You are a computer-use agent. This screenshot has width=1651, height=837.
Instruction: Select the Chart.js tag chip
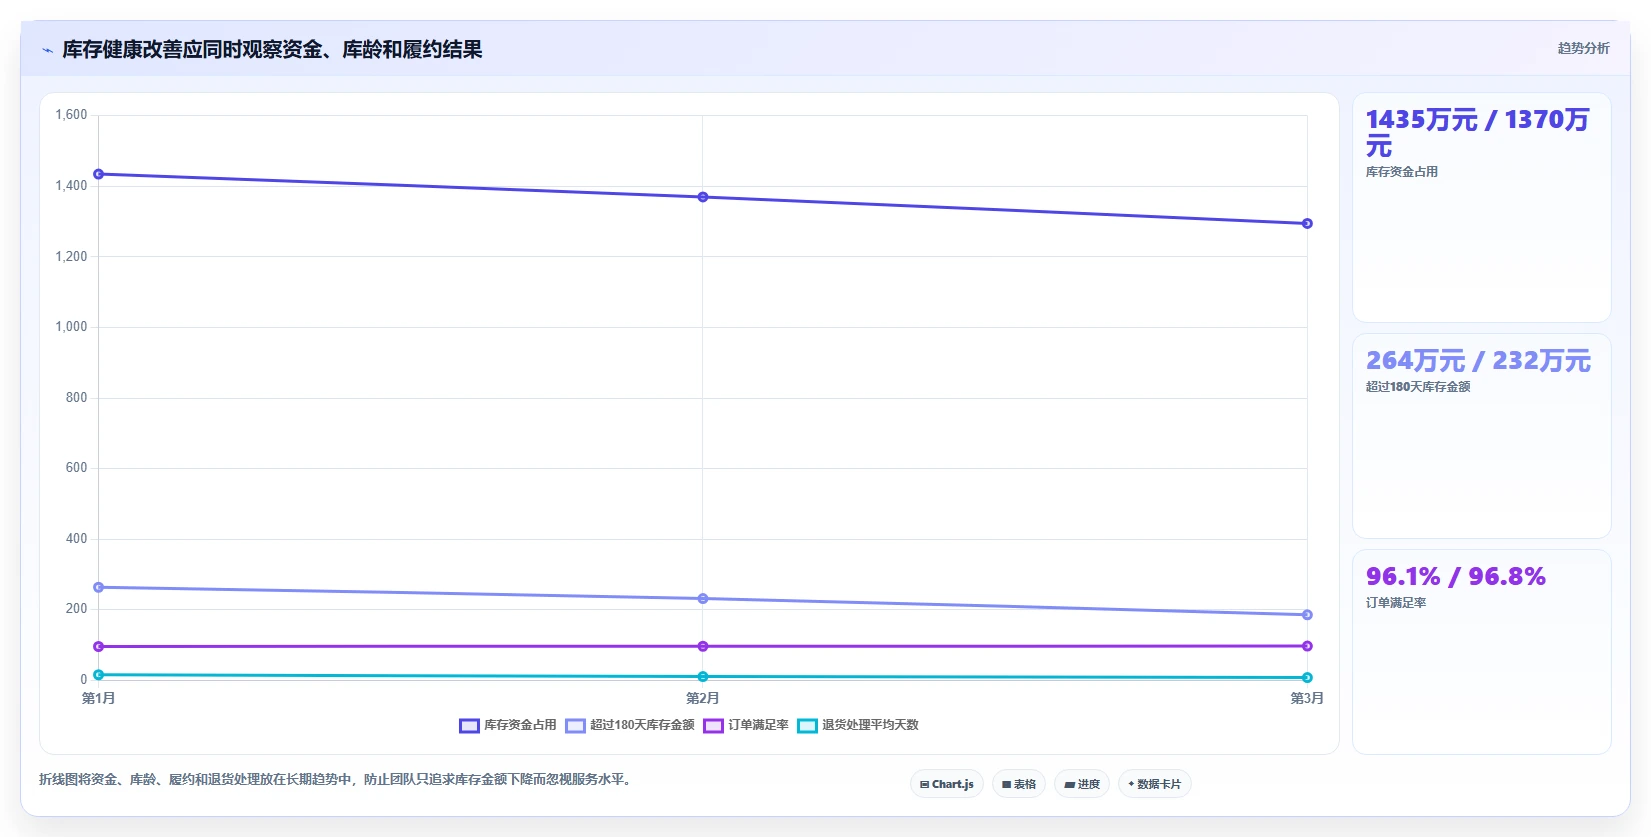click(947, 784)
